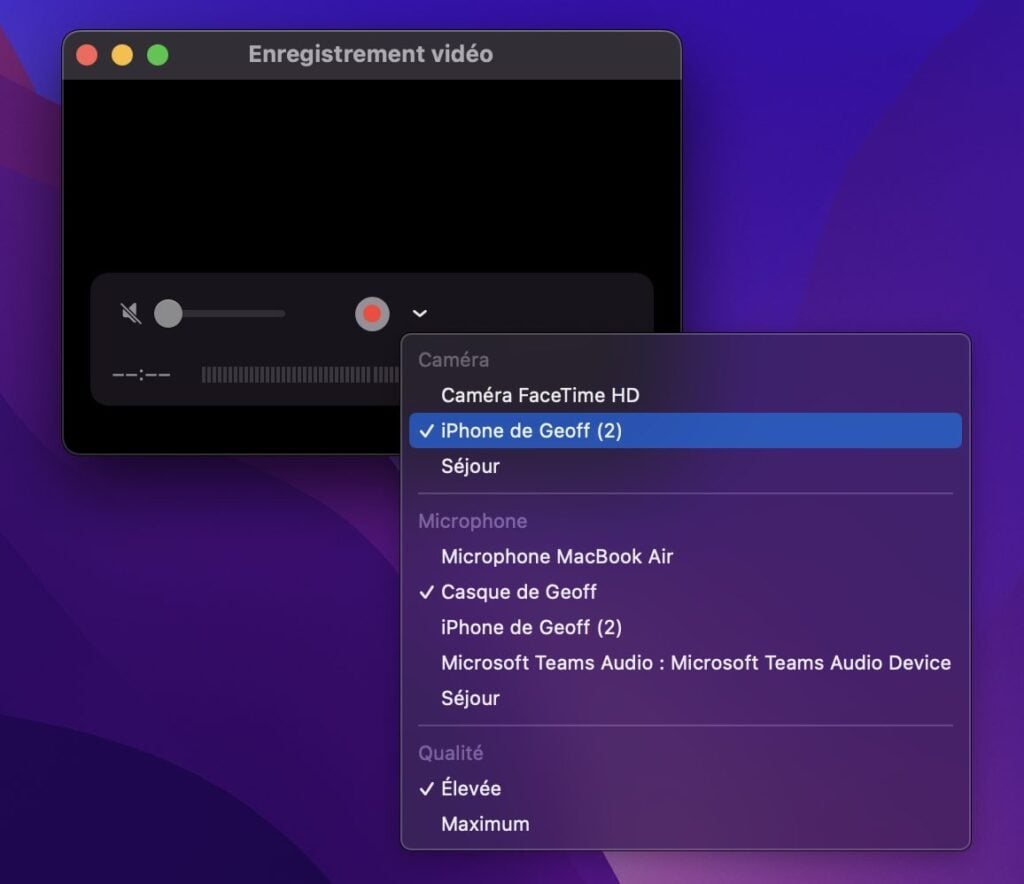Viewport: 1024px width, 884px height.
Task: Click the audio level meter bar
Action: 301,375
